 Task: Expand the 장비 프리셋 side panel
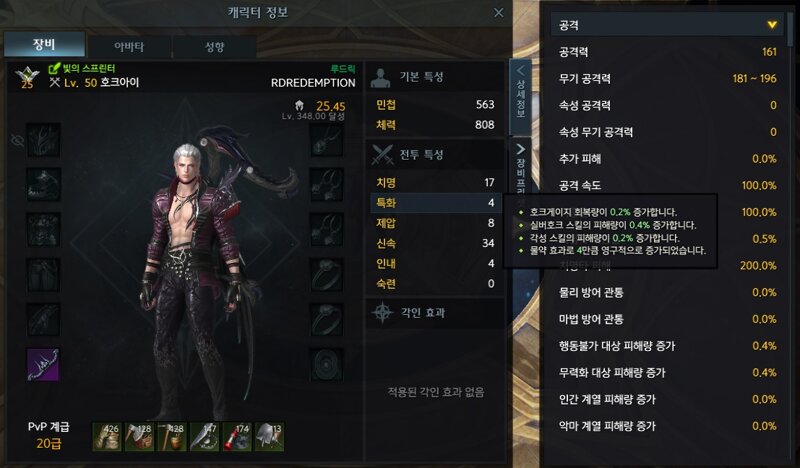click(520, 167)
